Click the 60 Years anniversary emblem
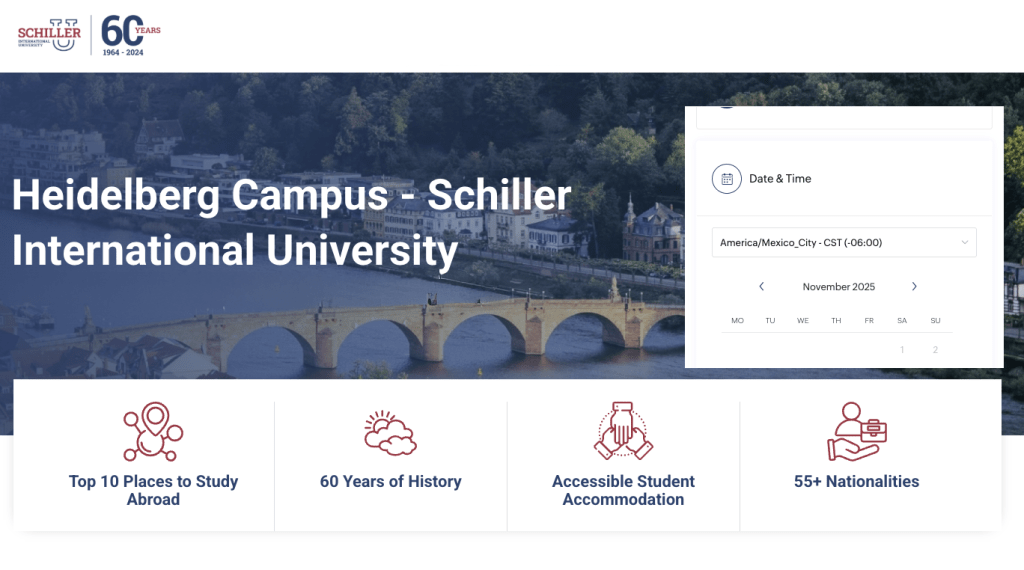This screenshot has height=570, width=1024. [x=130, y=35]
